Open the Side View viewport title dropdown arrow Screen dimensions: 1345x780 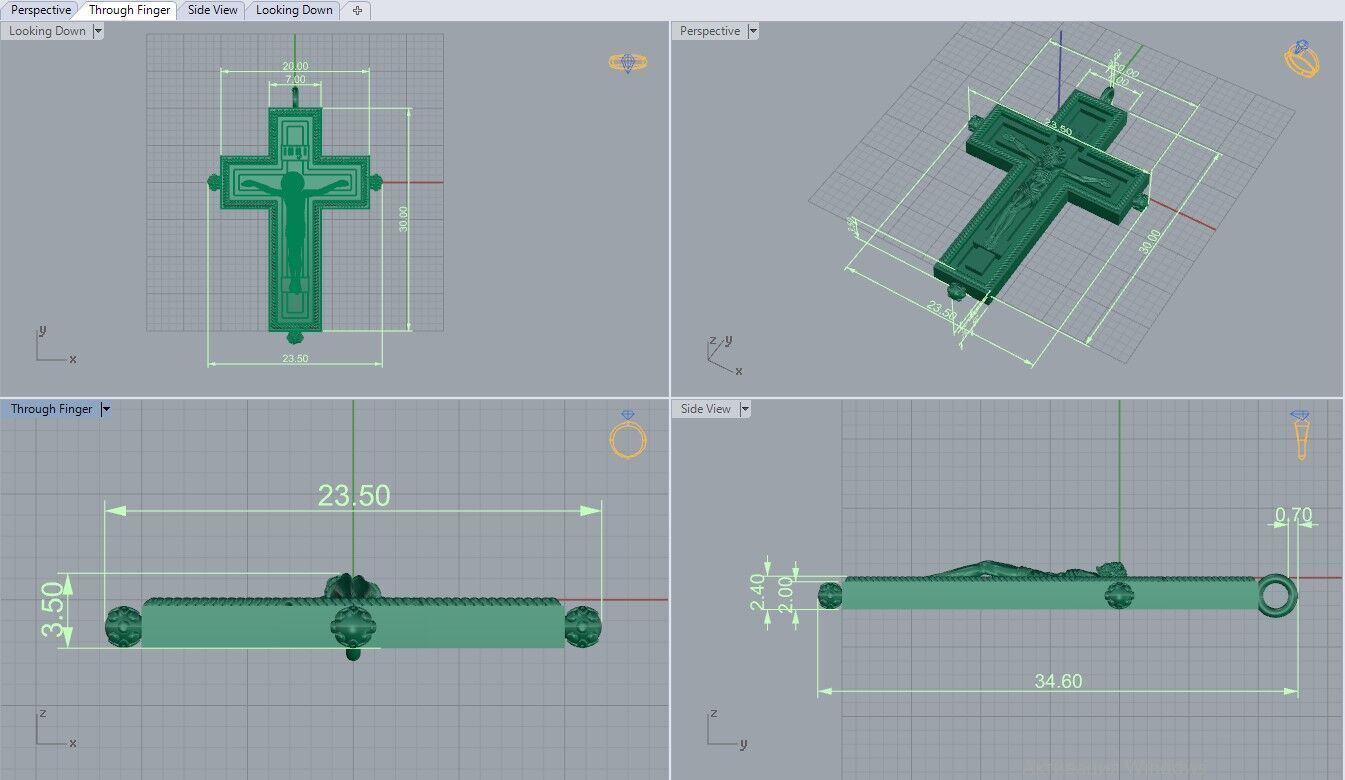coord(745,409)
